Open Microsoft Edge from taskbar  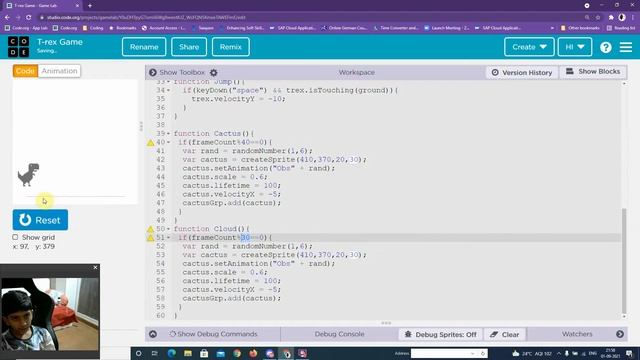coord(171,353)
